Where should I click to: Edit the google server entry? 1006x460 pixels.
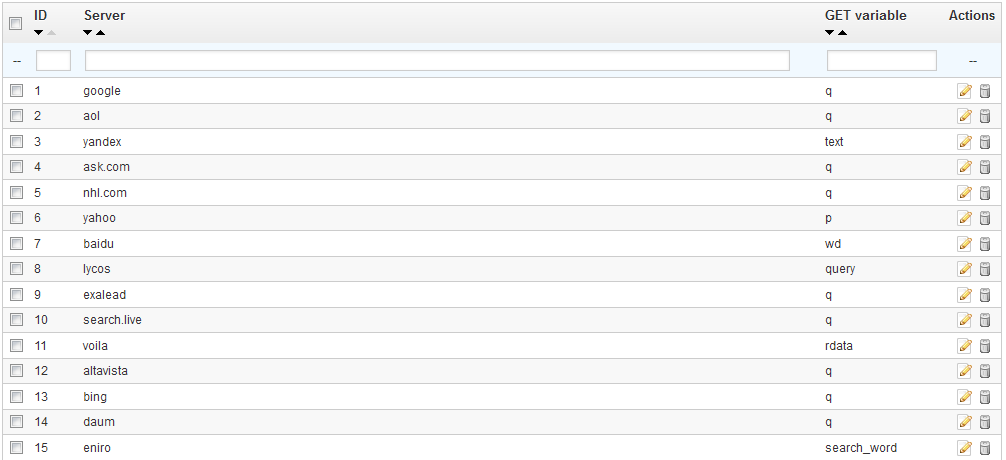(964, 91)
